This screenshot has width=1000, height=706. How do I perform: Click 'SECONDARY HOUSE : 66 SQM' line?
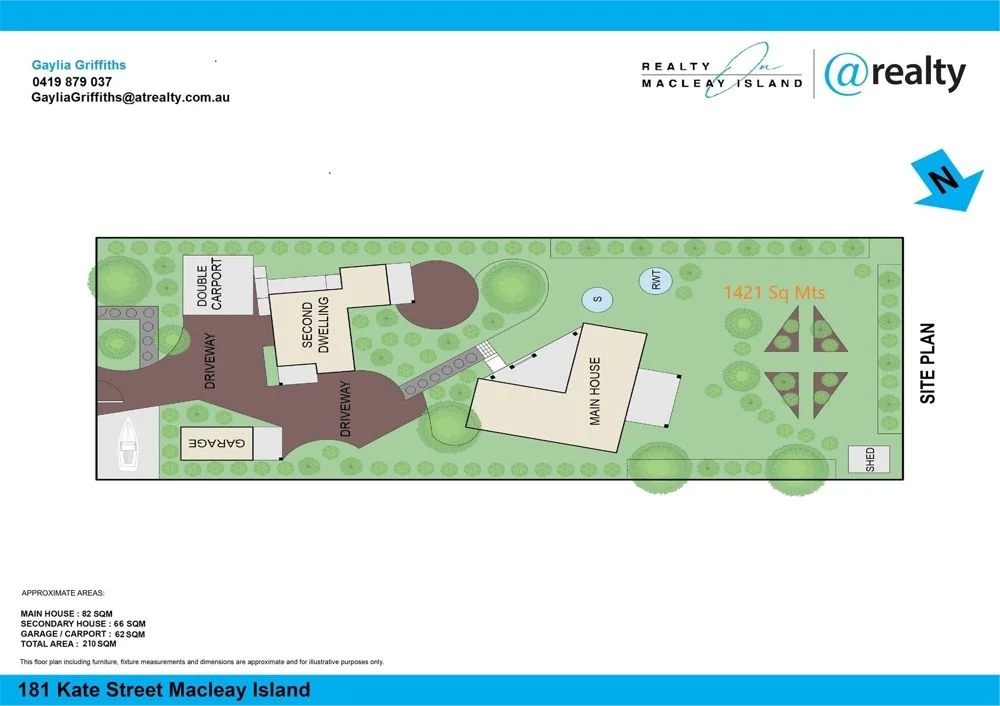83,624
